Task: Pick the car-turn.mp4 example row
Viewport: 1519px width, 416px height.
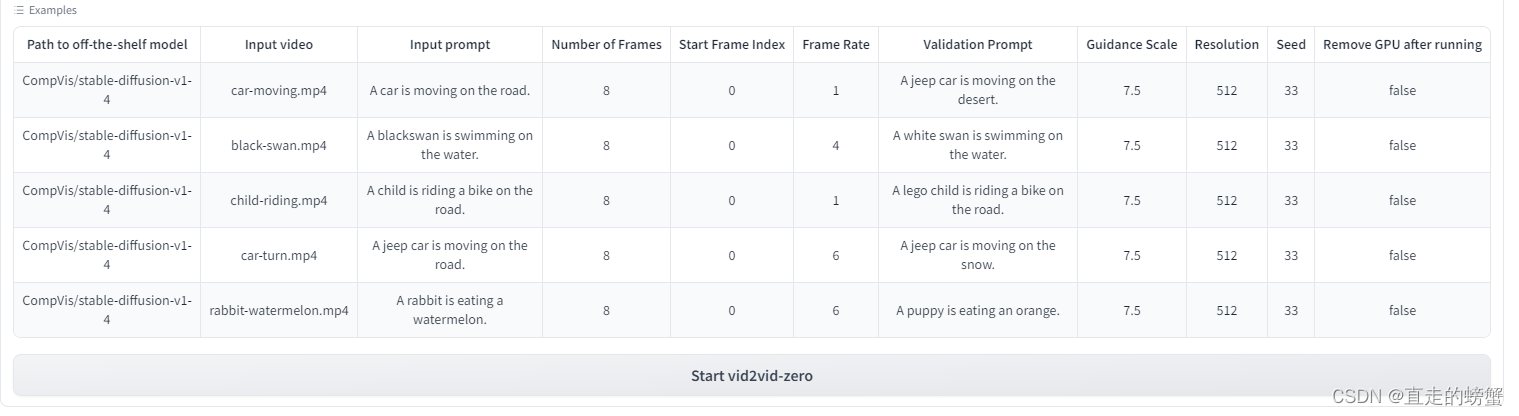Action: (278, 255)
